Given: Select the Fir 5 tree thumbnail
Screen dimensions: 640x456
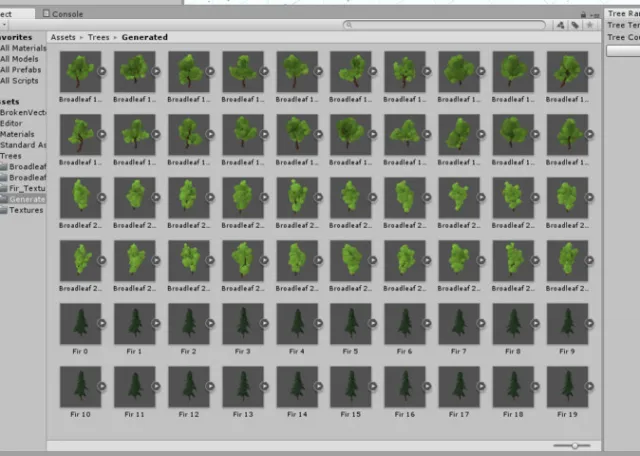Looking at the screenshot, I should pyautogui.click(x=351, y=324).
